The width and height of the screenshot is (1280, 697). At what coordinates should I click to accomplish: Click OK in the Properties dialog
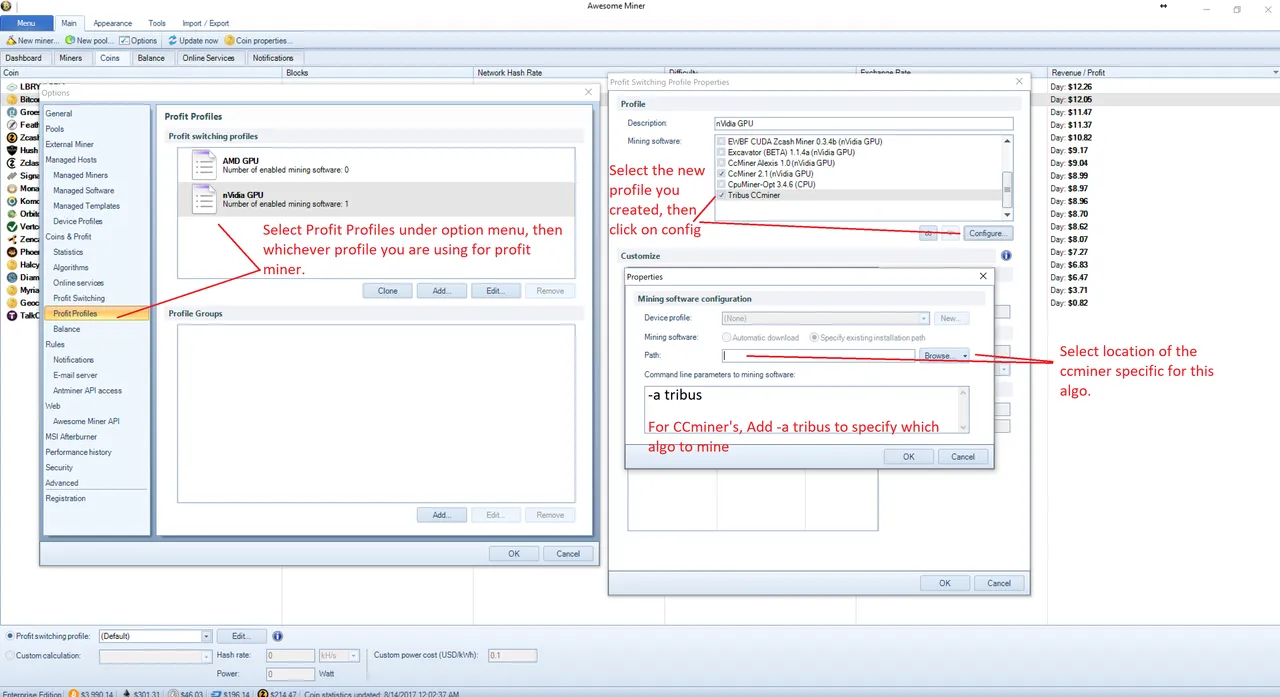[x=909, y=456]
